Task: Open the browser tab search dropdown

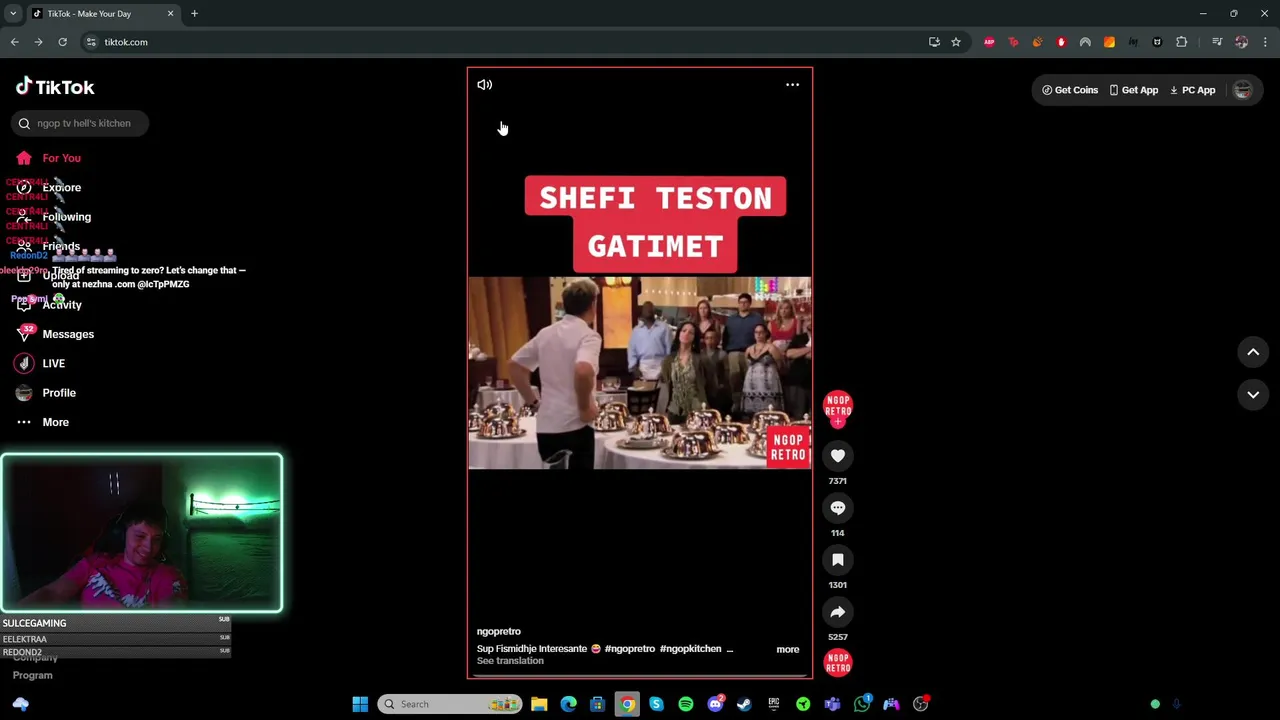Action: (13, 14)
